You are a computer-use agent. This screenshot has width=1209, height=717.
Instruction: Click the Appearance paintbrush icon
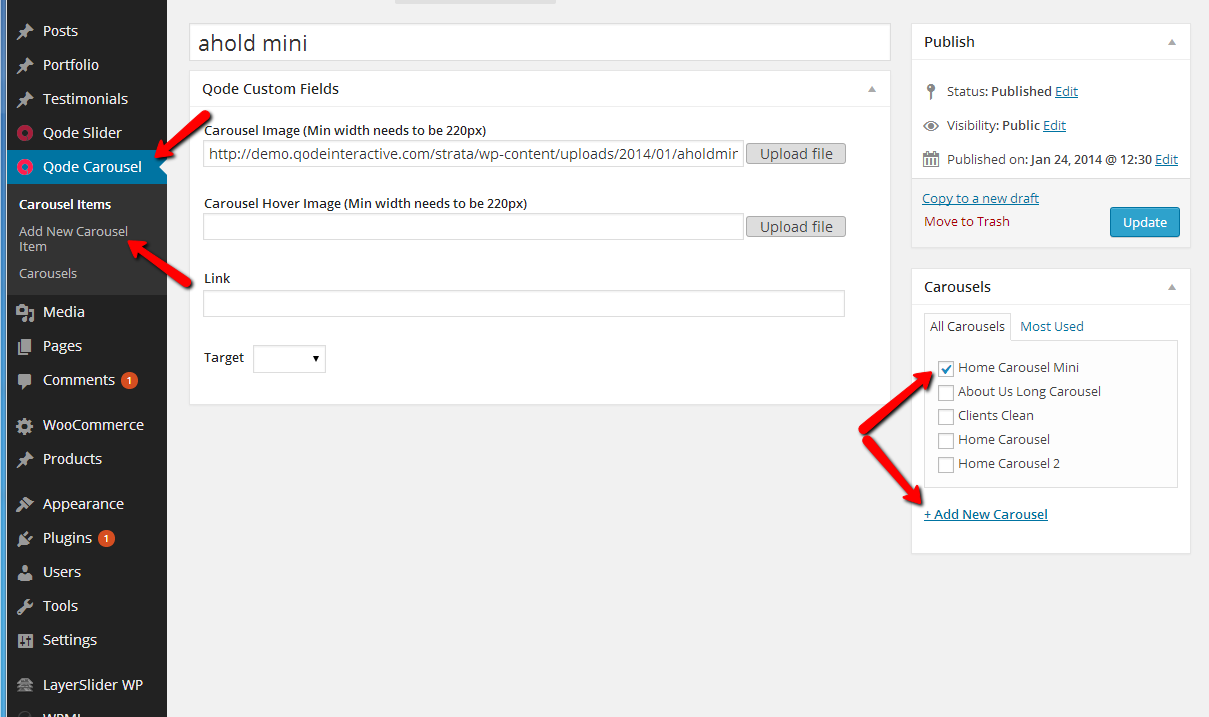tap(26, 504)
